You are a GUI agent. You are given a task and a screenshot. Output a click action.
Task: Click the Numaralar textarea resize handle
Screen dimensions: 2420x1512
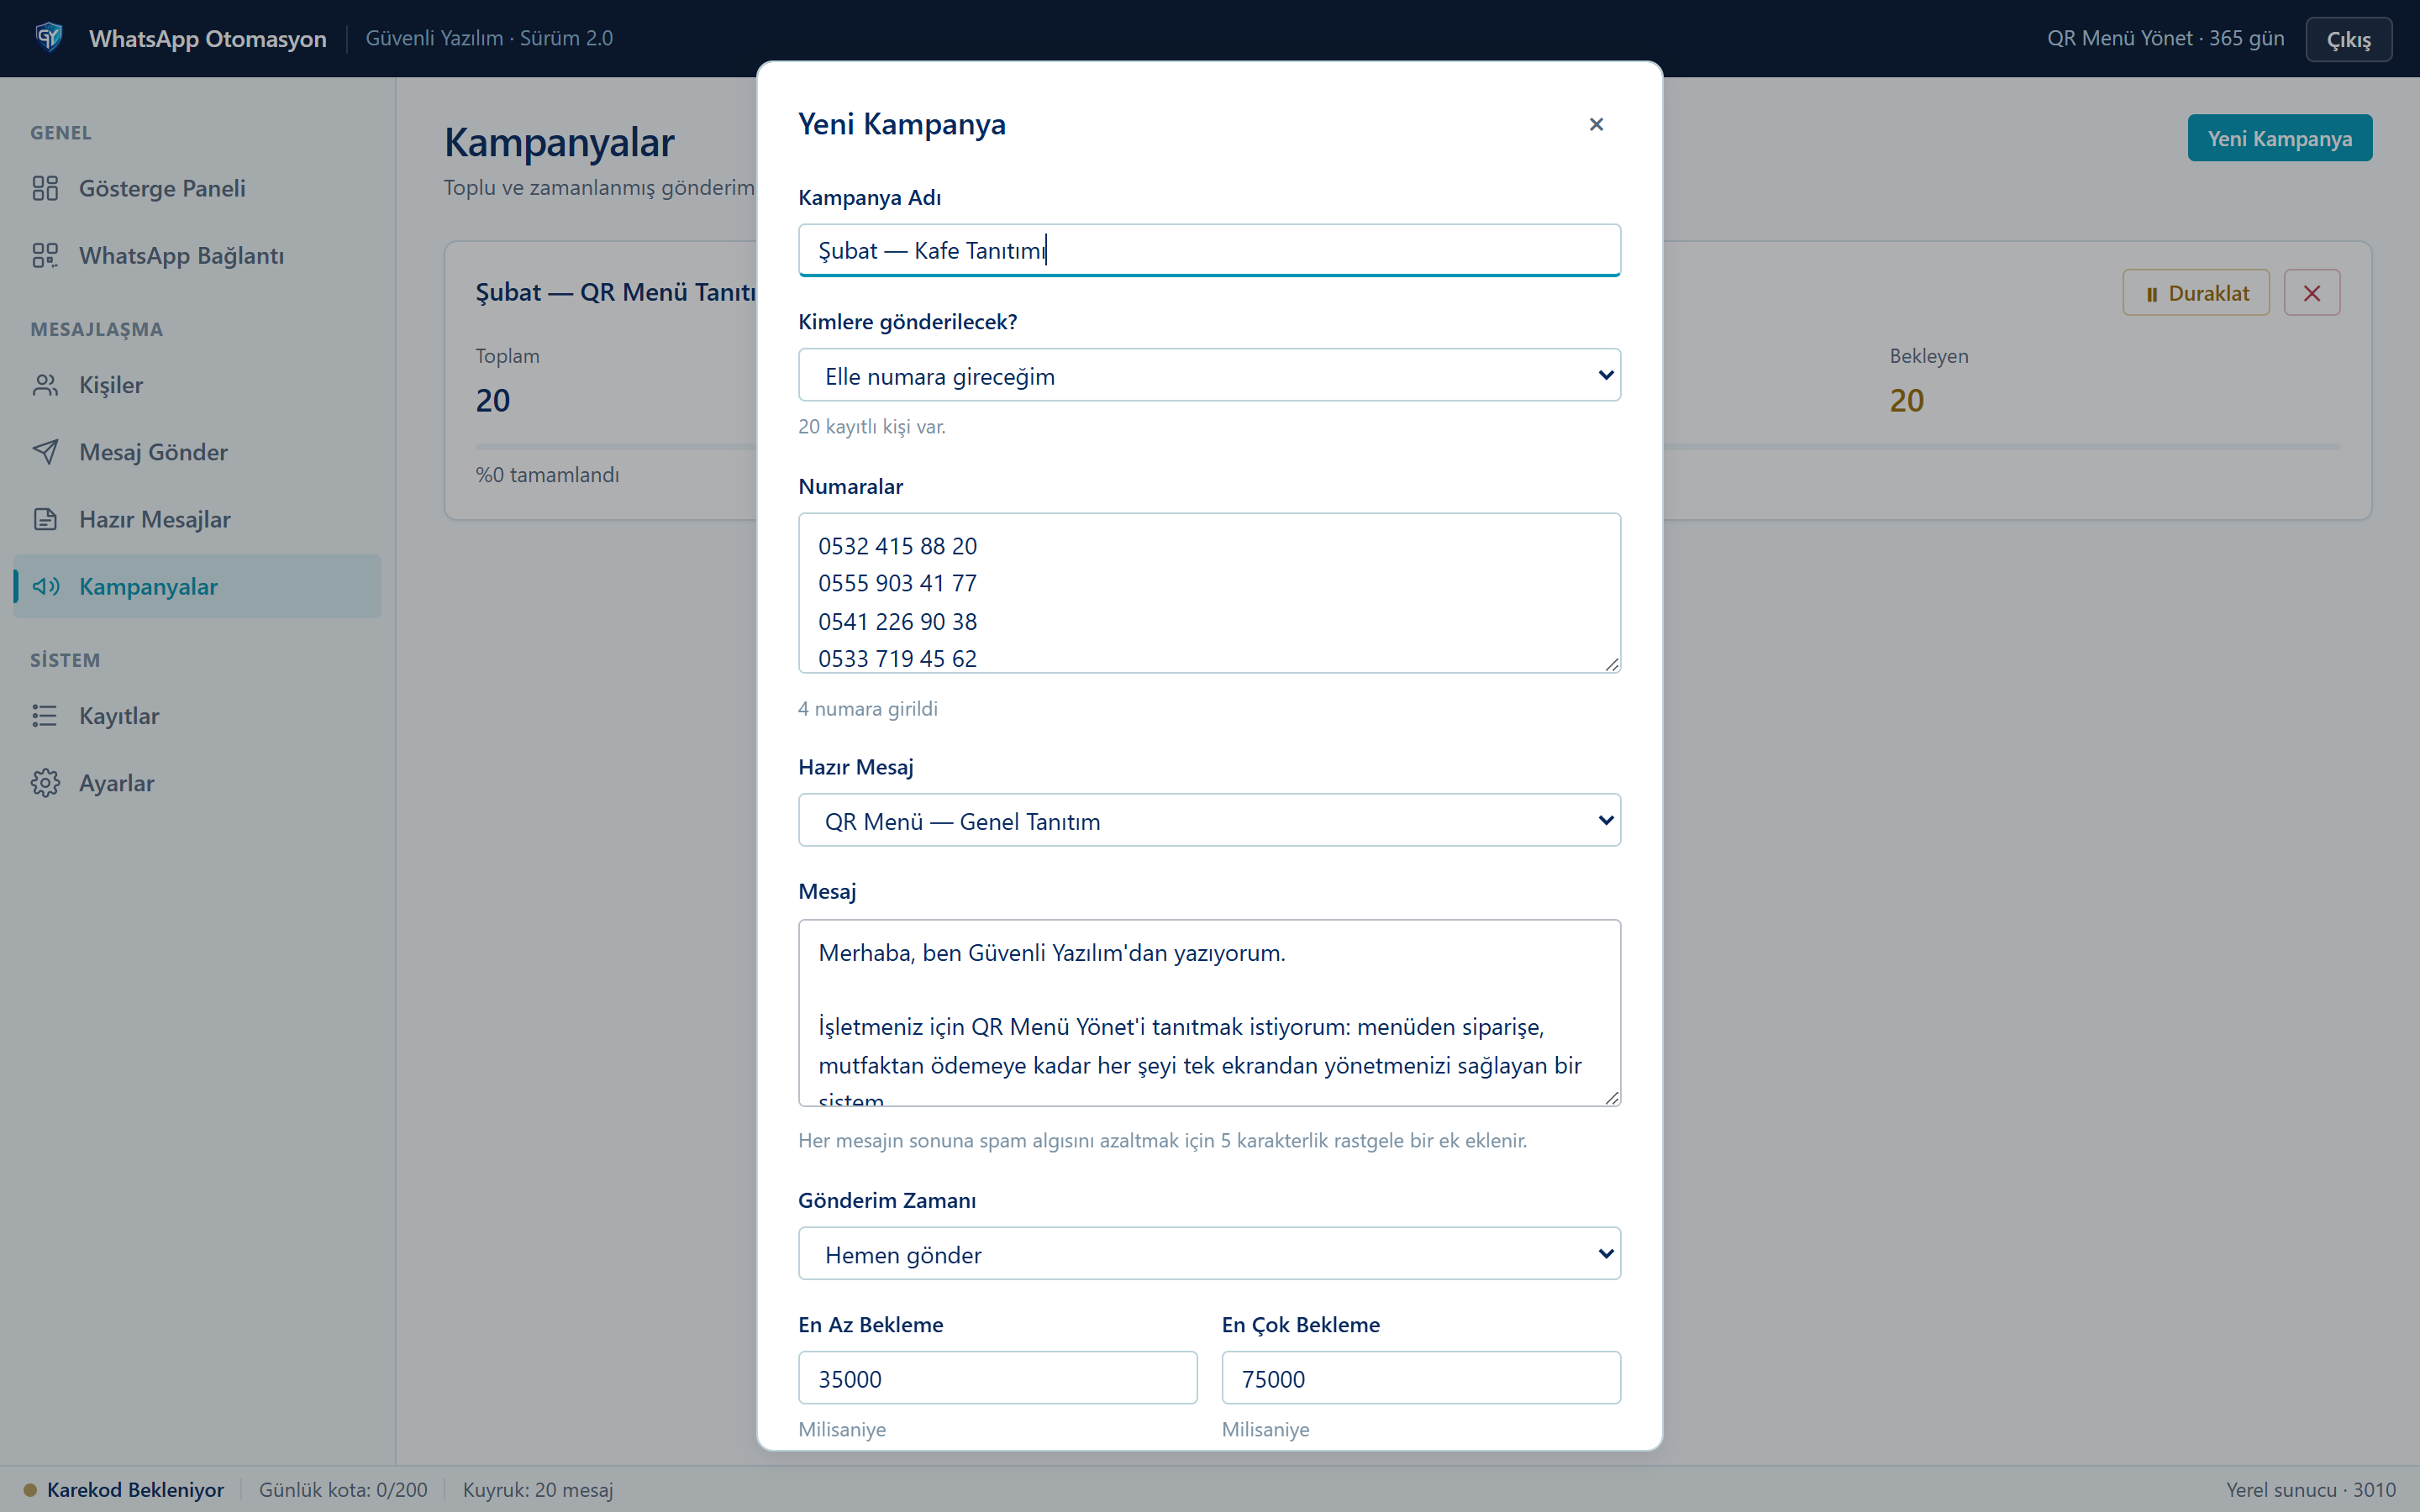[1612, 664]
